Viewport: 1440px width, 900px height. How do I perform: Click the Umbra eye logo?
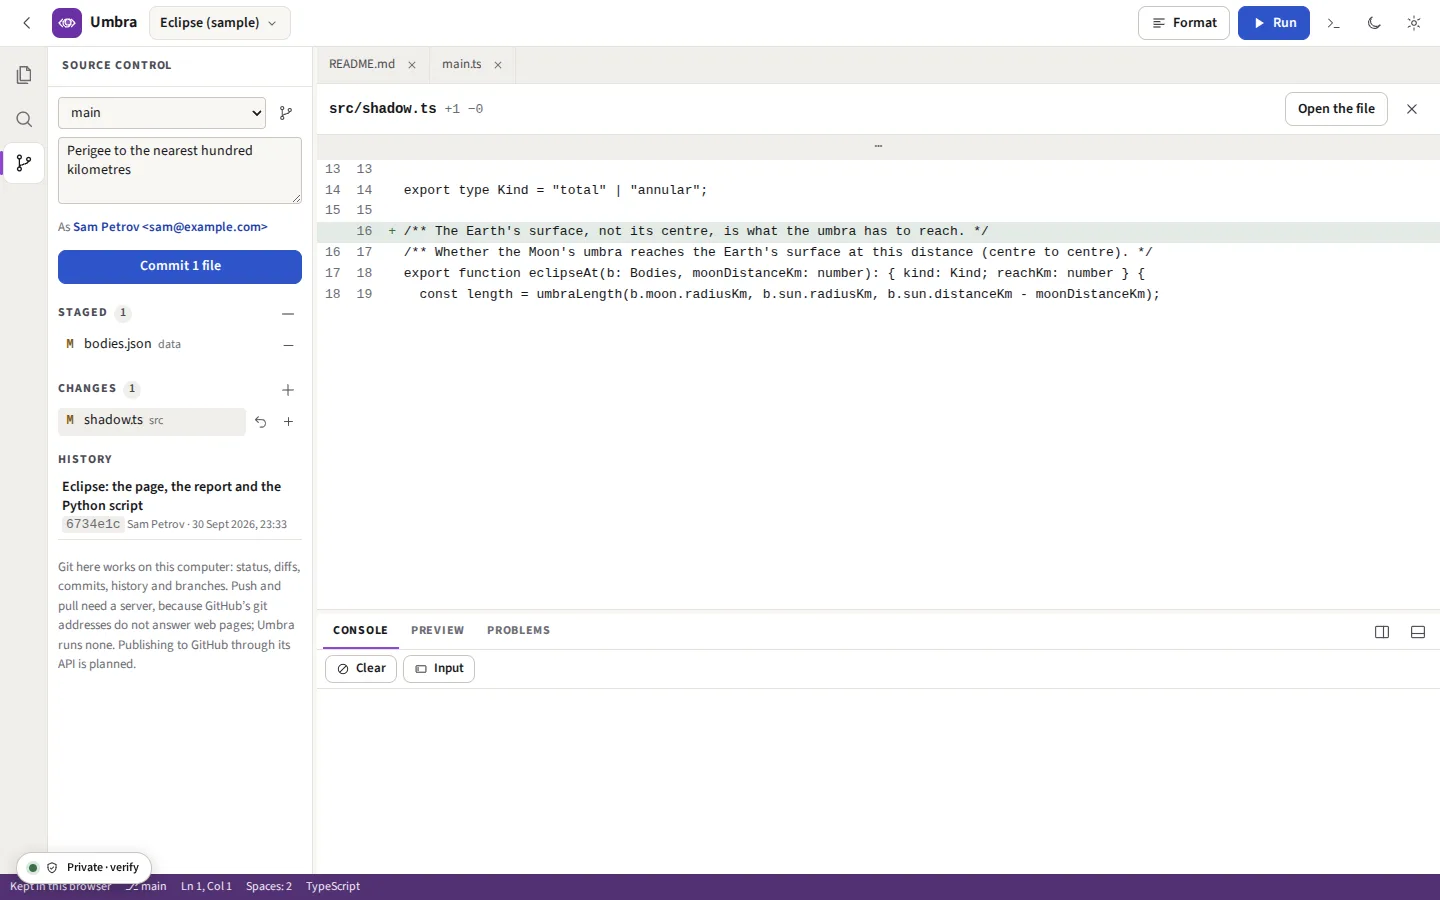pyautogui.click(x=67, y=23)
